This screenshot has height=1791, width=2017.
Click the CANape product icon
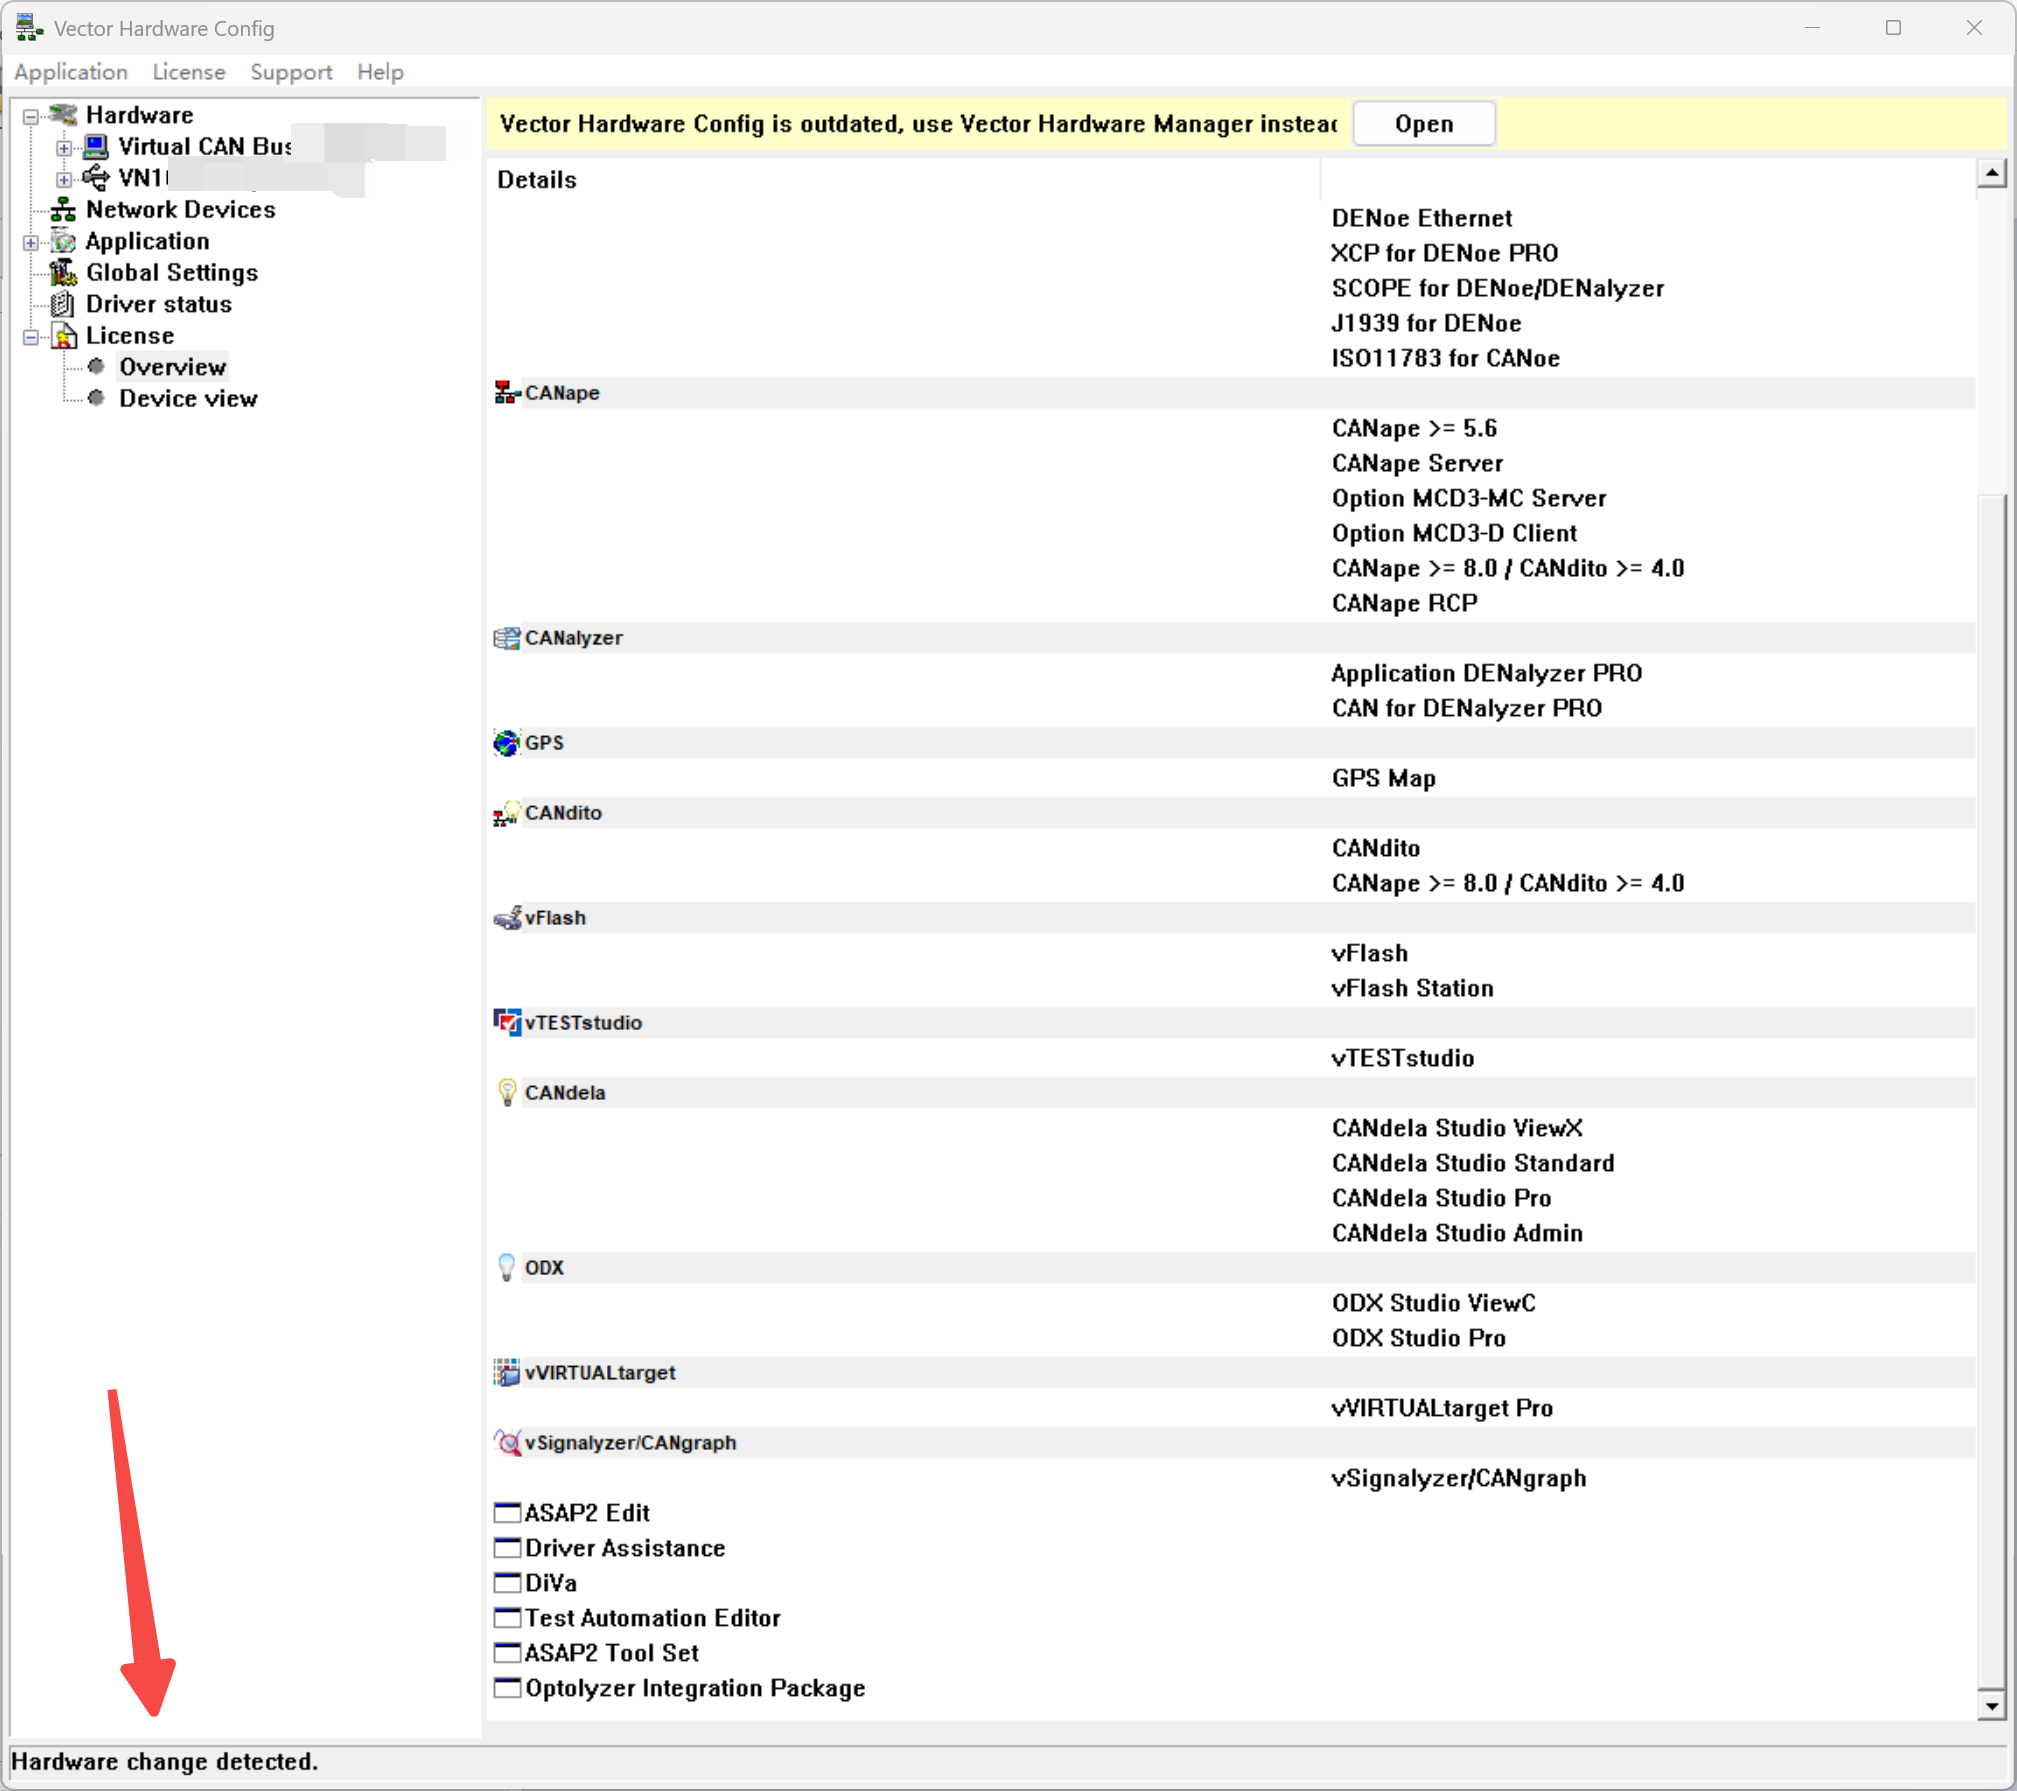507,393
